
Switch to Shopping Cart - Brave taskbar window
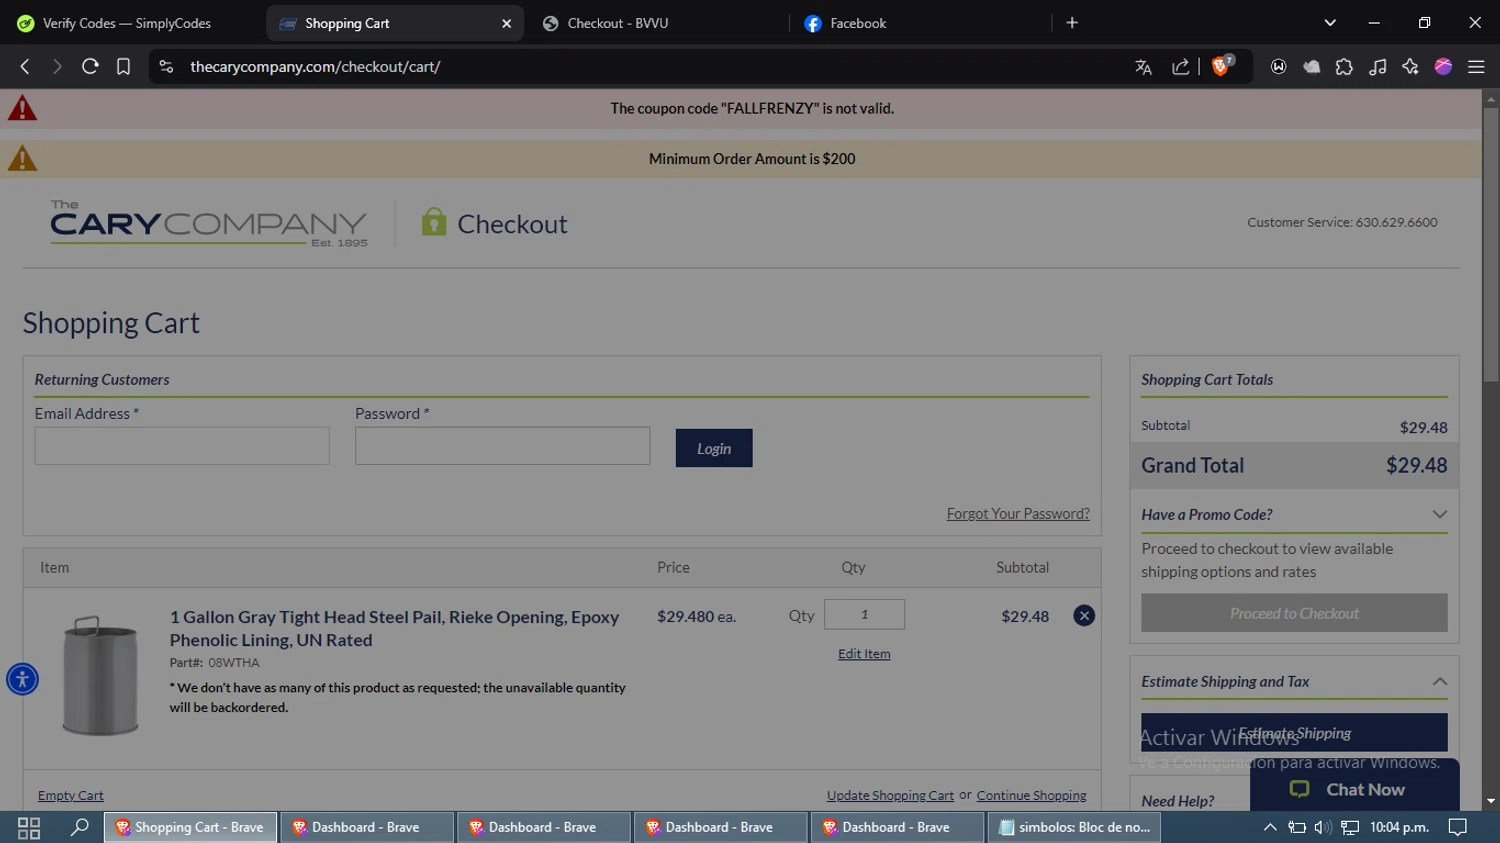[x=190, y=827]
